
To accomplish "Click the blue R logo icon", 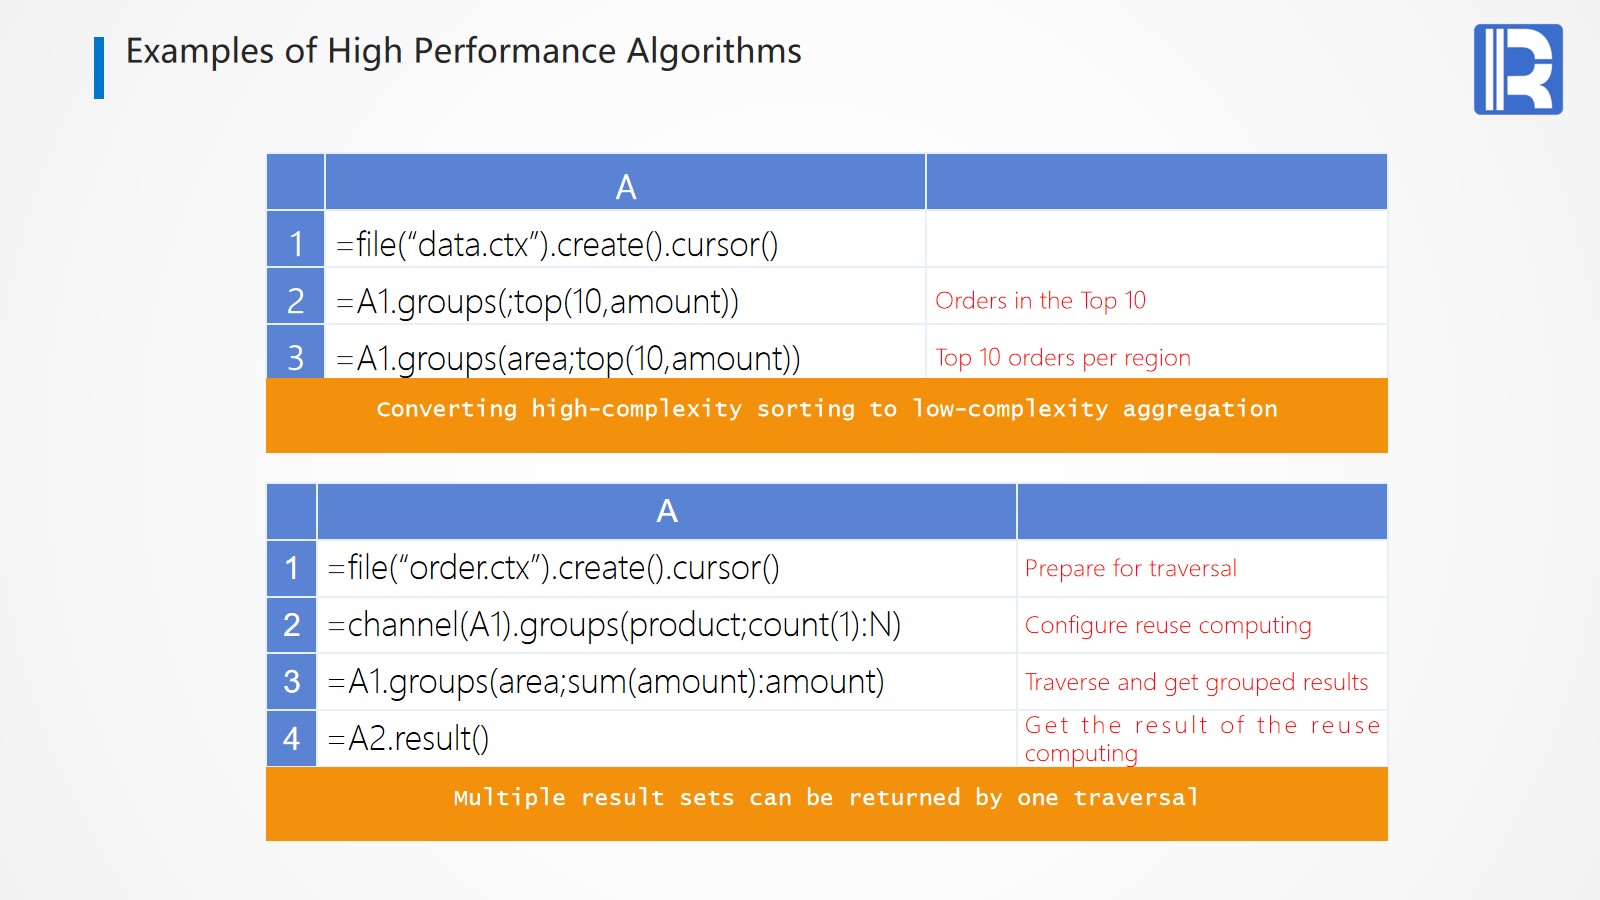I will pyautogui.click(x=1517, y=69).
